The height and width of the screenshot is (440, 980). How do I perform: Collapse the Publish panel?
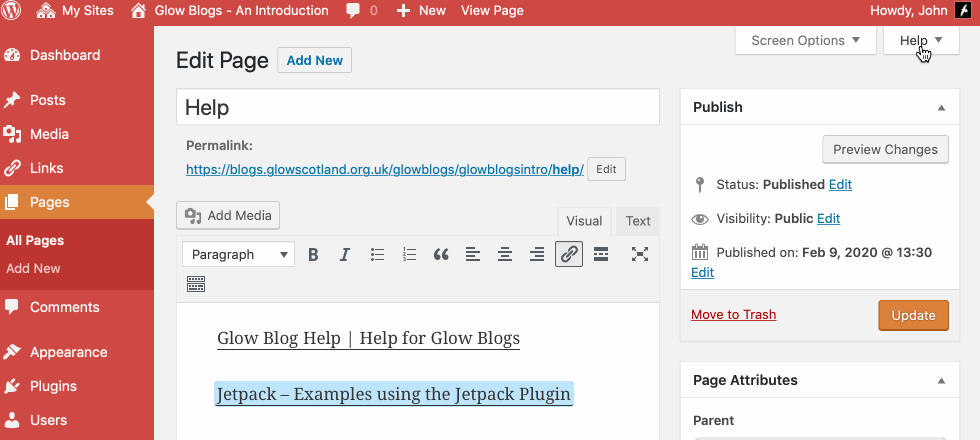941,108
